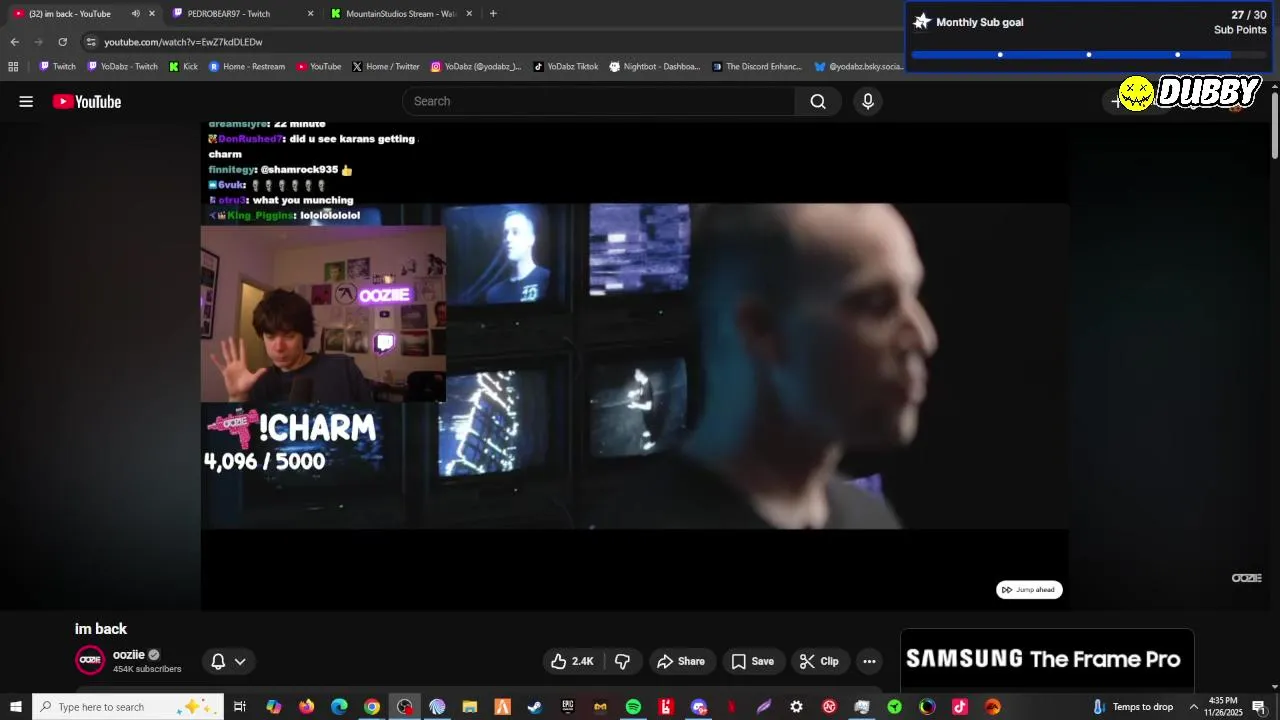Open the YoDabz - Twitch bookmark
1280x720 pixels.
click(123, 67)
